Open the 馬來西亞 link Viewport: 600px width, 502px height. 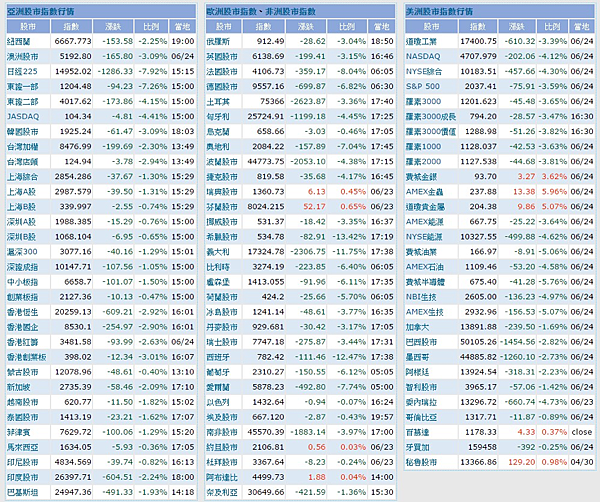(23, 447)
